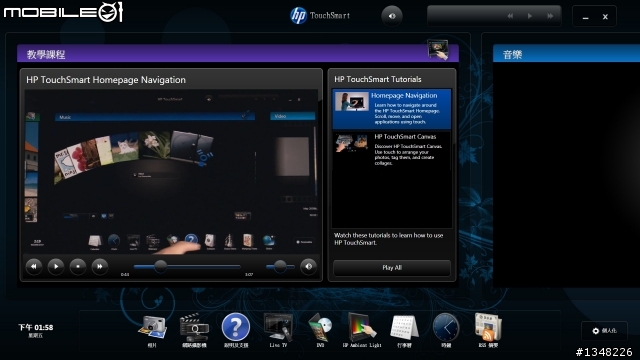This screenshot has height=360, width=640.
Task: Click the Personalize gear button
Action: pyautogui.click(x=604, y=331)
